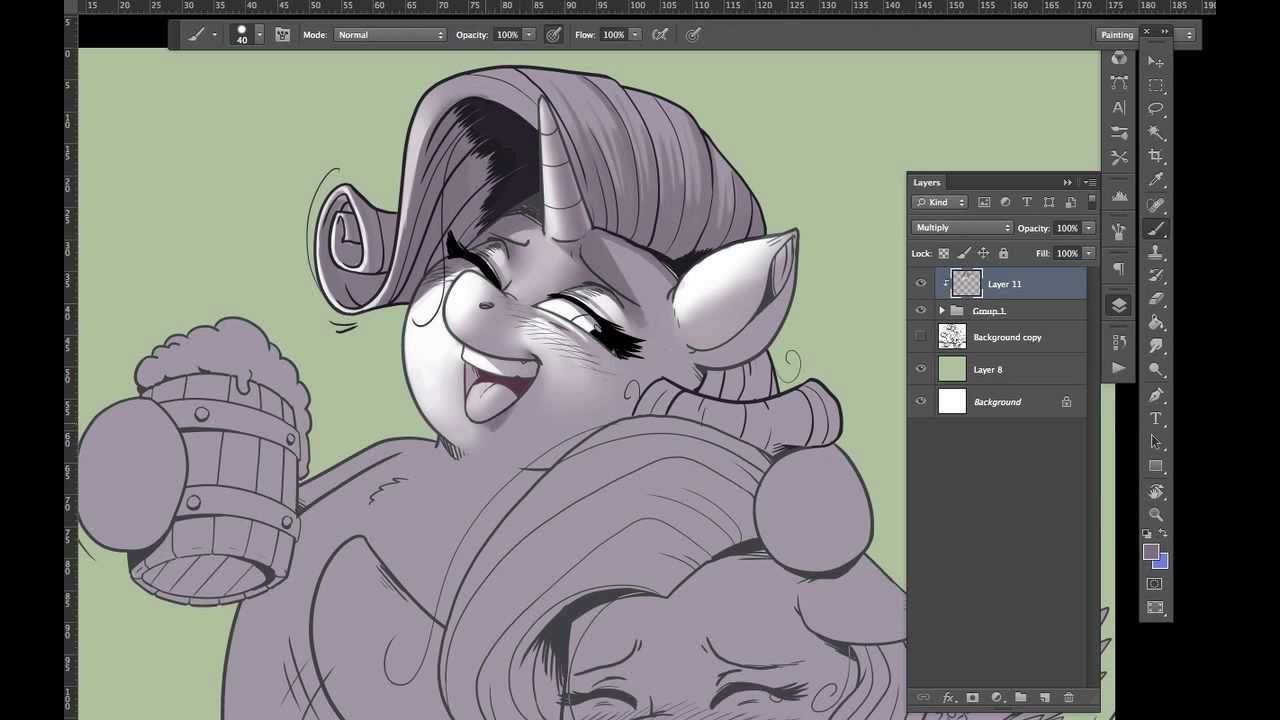Screen dimensions: 1280x720
Task: Open layer Opacity dropdown arrow
Action: [x=1089, y=228]
